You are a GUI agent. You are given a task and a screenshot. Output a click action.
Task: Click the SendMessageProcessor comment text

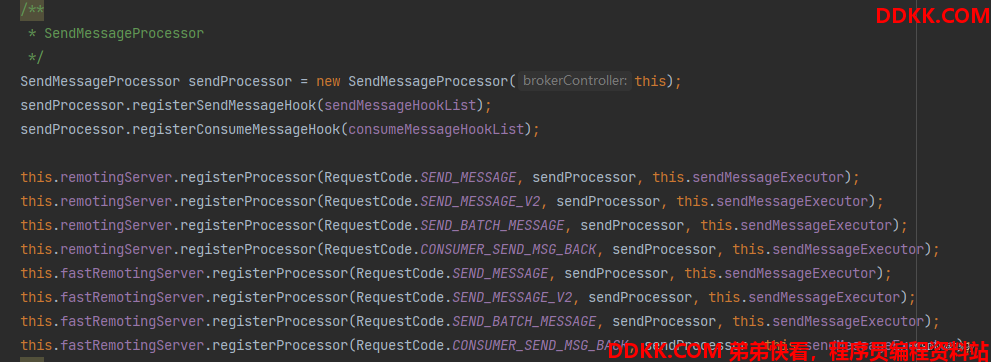point(124,33)
